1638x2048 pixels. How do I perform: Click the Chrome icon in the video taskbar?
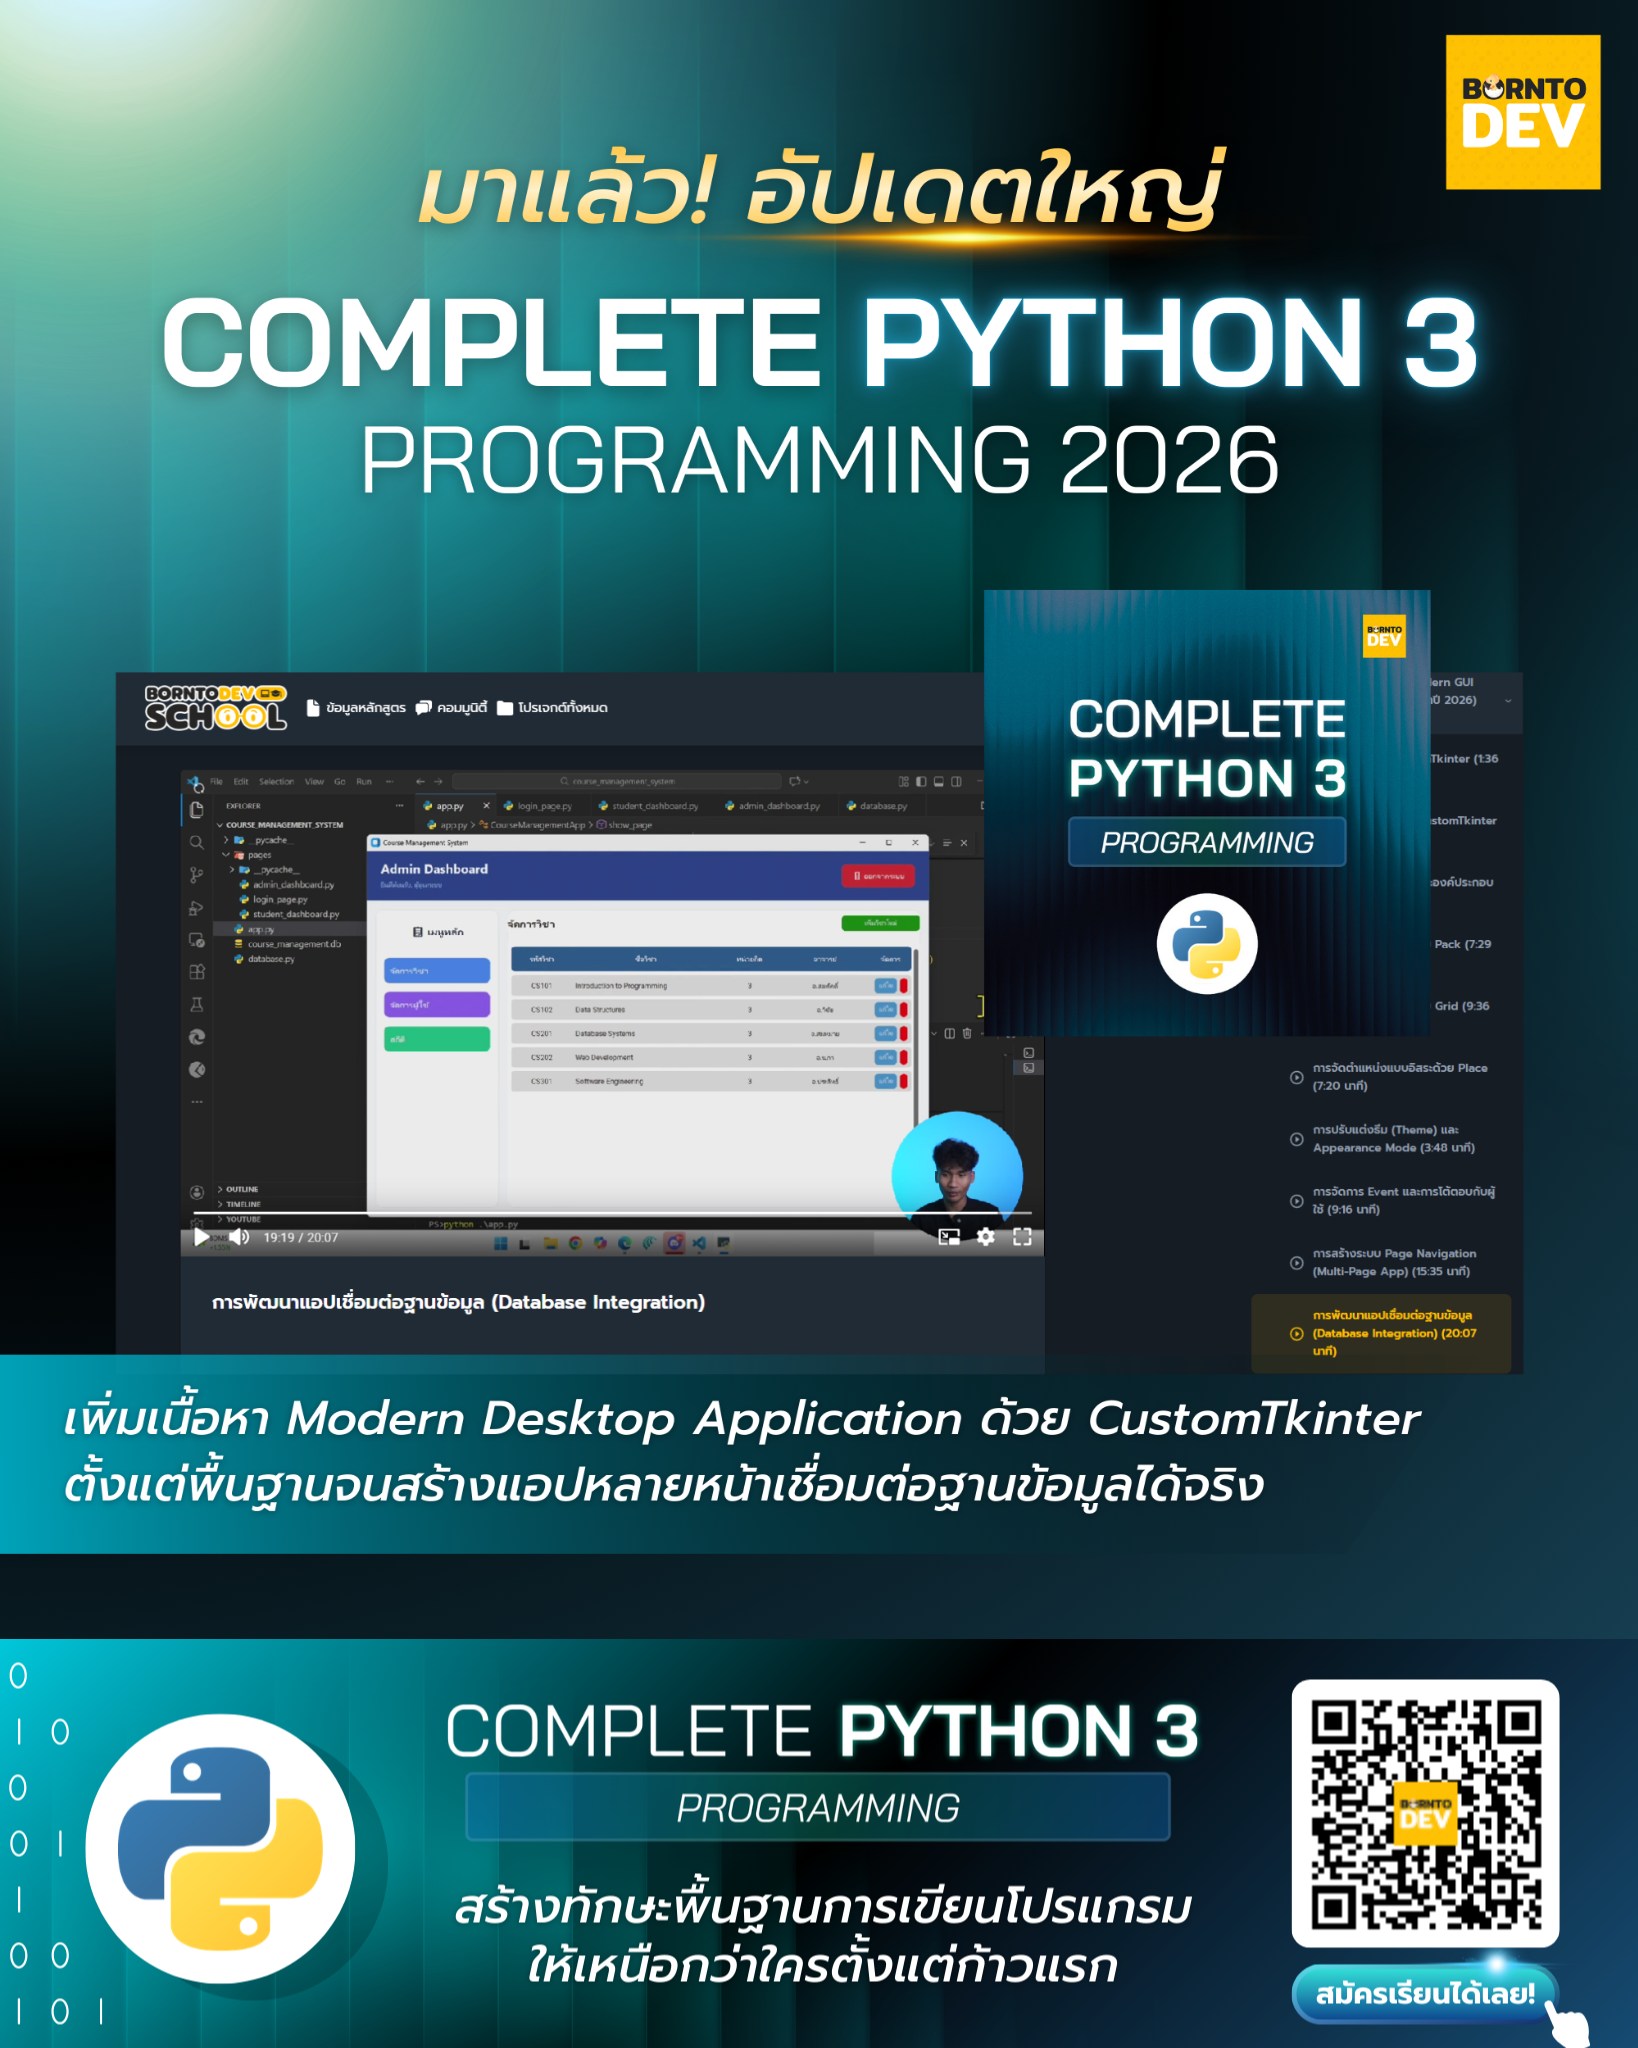tap(575, 1244)
